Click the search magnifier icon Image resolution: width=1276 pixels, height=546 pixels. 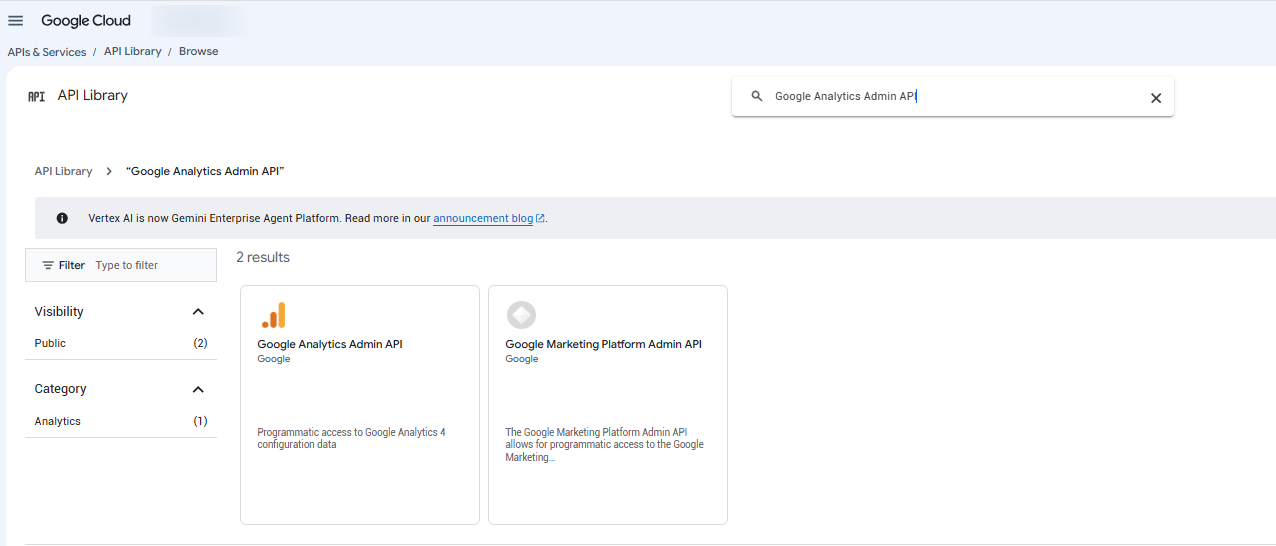coord(757,97)
